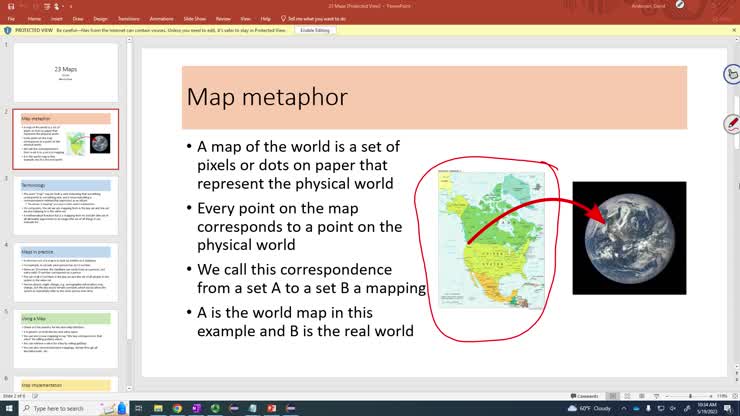The width and height of the screenshot is (740, 416).
Task: Click the 60°F Cloudy weather widget
Action: [x=589, y=408]
